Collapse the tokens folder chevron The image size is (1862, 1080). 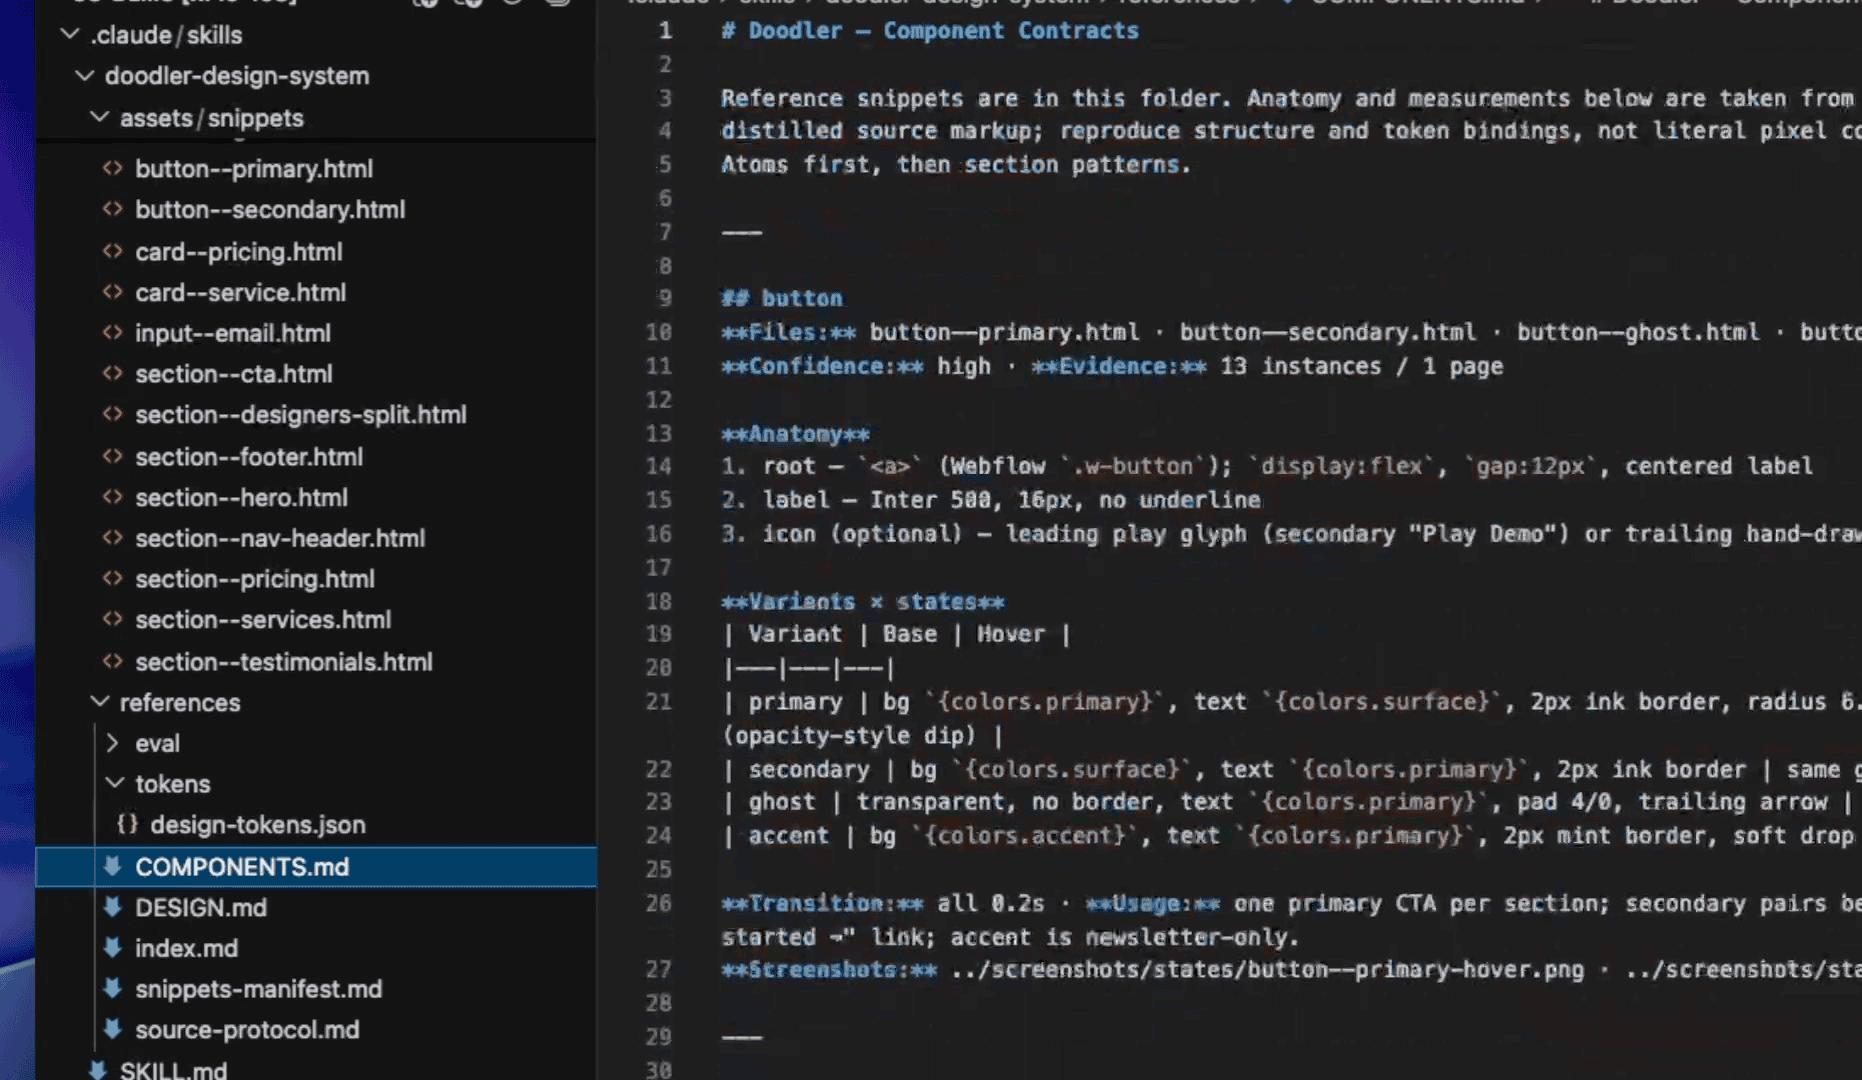(115, 783)
